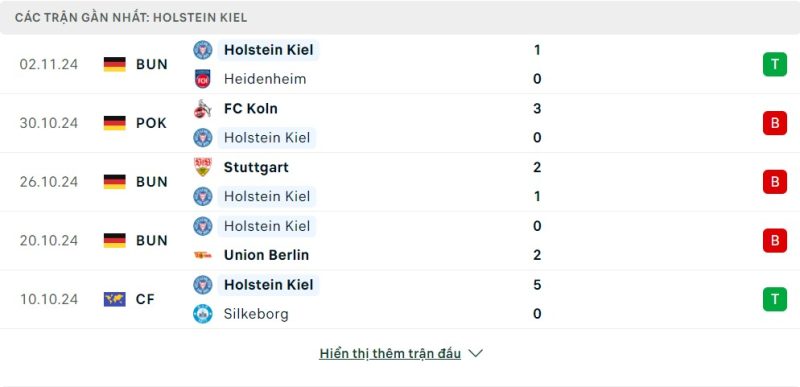This screenshot has width=800, height=387.
Task: Click the Heidenheim club crest
Action: [203, 79]
